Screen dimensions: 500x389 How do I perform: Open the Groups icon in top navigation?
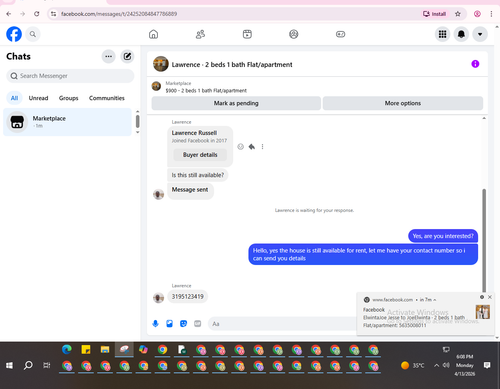coord(294,34)
